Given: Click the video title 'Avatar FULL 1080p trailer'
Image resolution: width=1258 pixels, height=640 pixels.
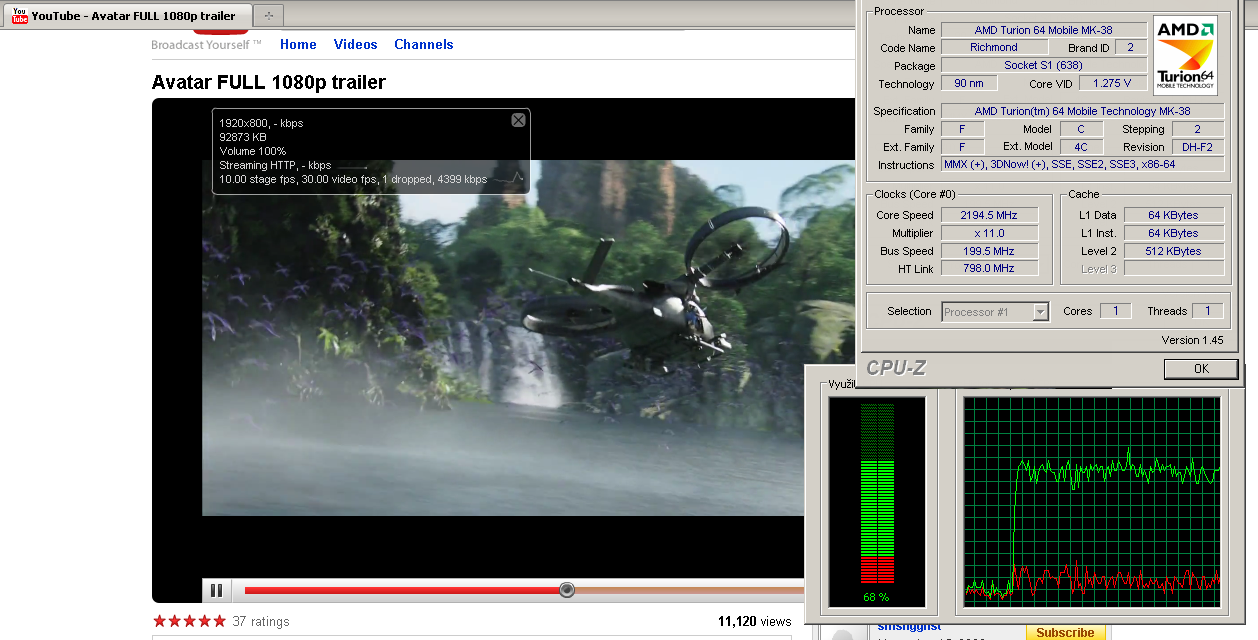Looking at the screenshot, I should pyautogui.click(x=269, y=82).
